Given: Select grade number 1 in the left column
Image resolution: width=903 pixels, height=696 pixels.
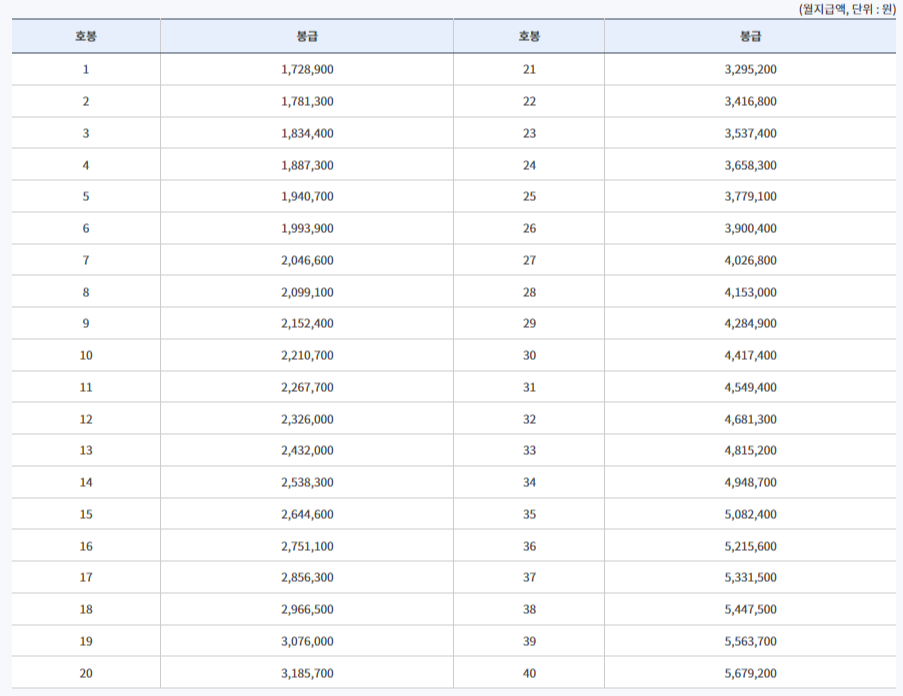Looking at the screenshot, I should pos(85,69).
